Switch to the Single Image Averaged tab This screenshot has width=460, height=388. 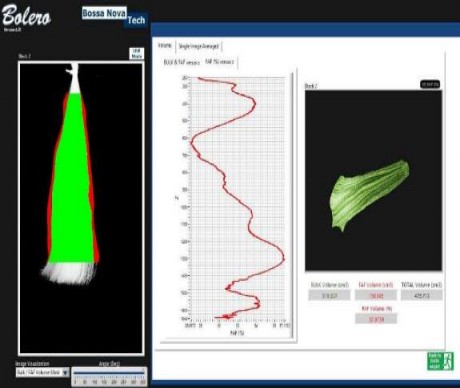coord(199,46)
